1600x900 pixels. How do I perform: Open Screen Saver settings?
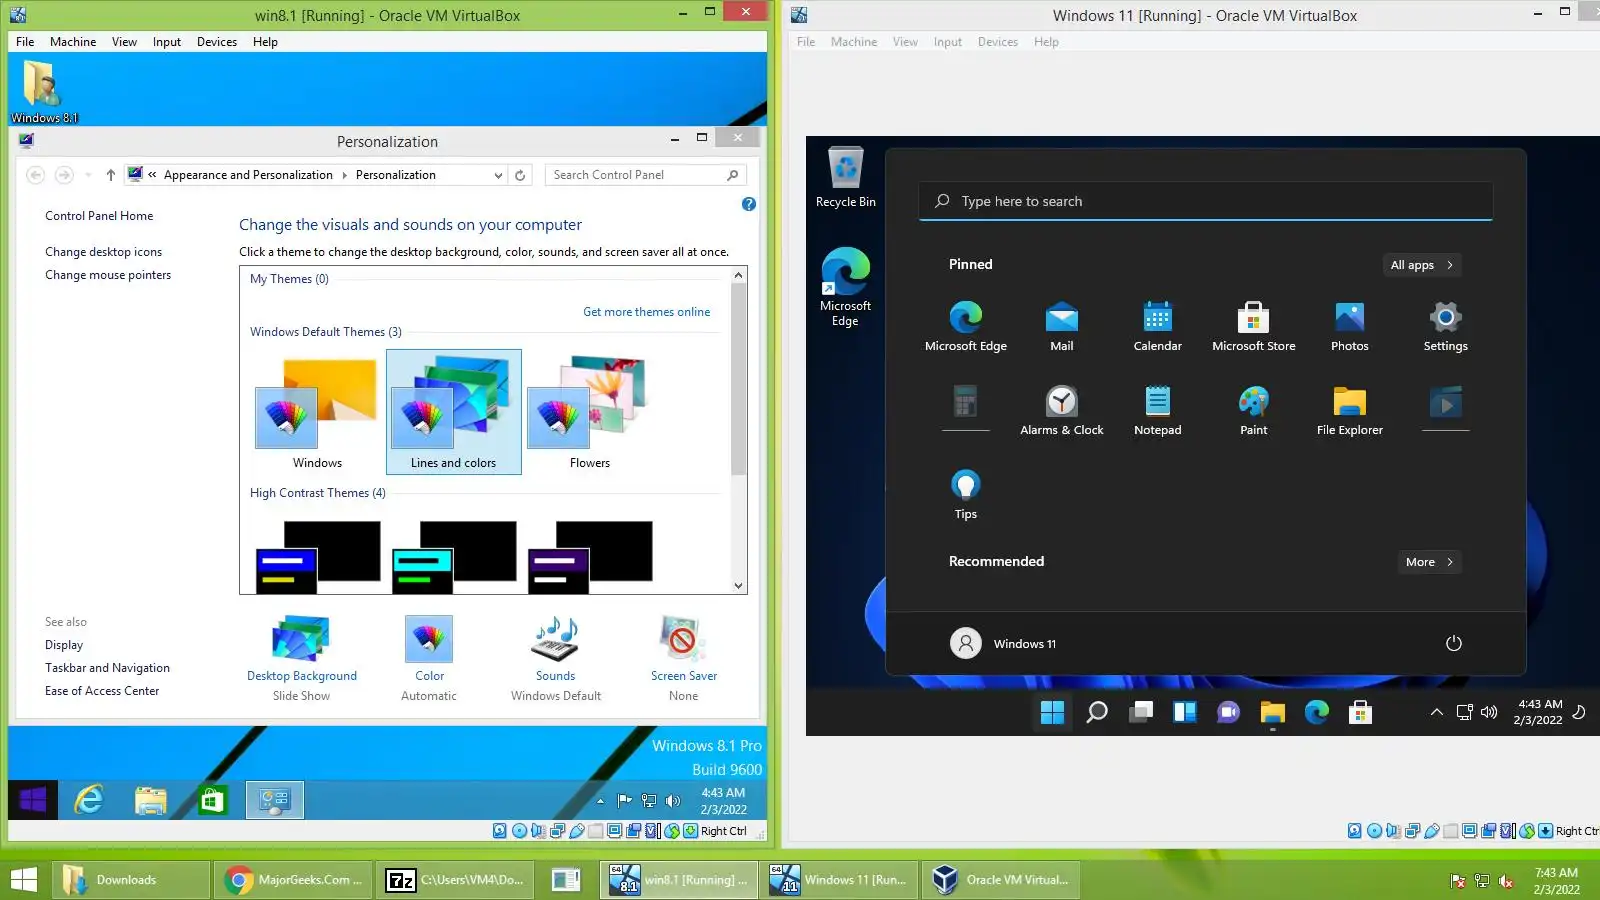pos(684,659)
